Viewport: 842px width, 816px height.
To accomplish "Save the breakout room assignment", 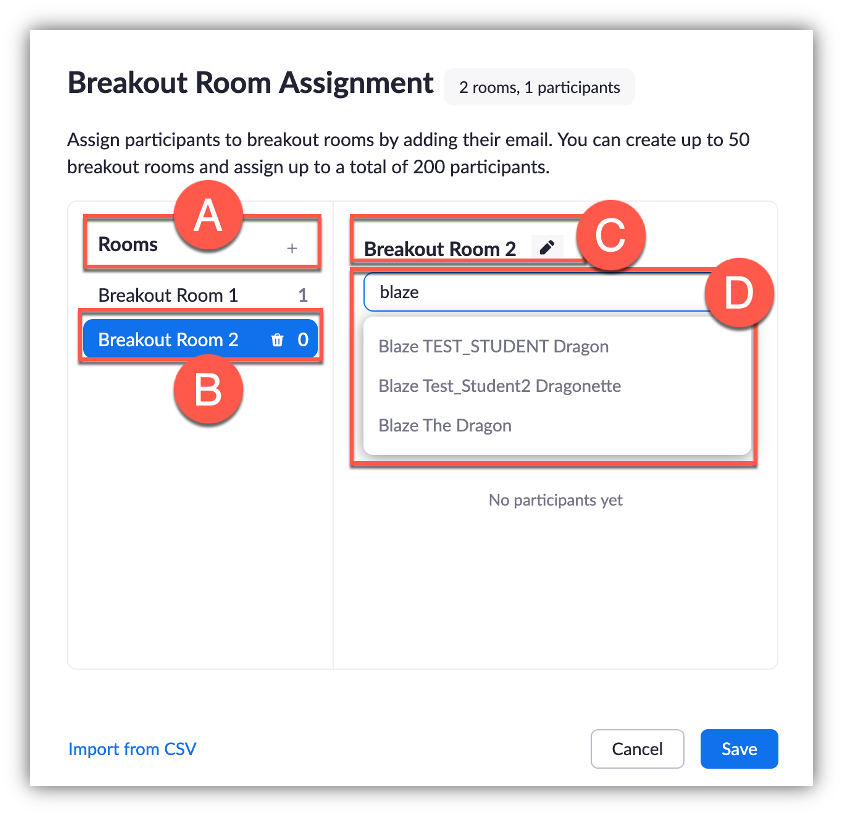I will [x=739, y=749].
